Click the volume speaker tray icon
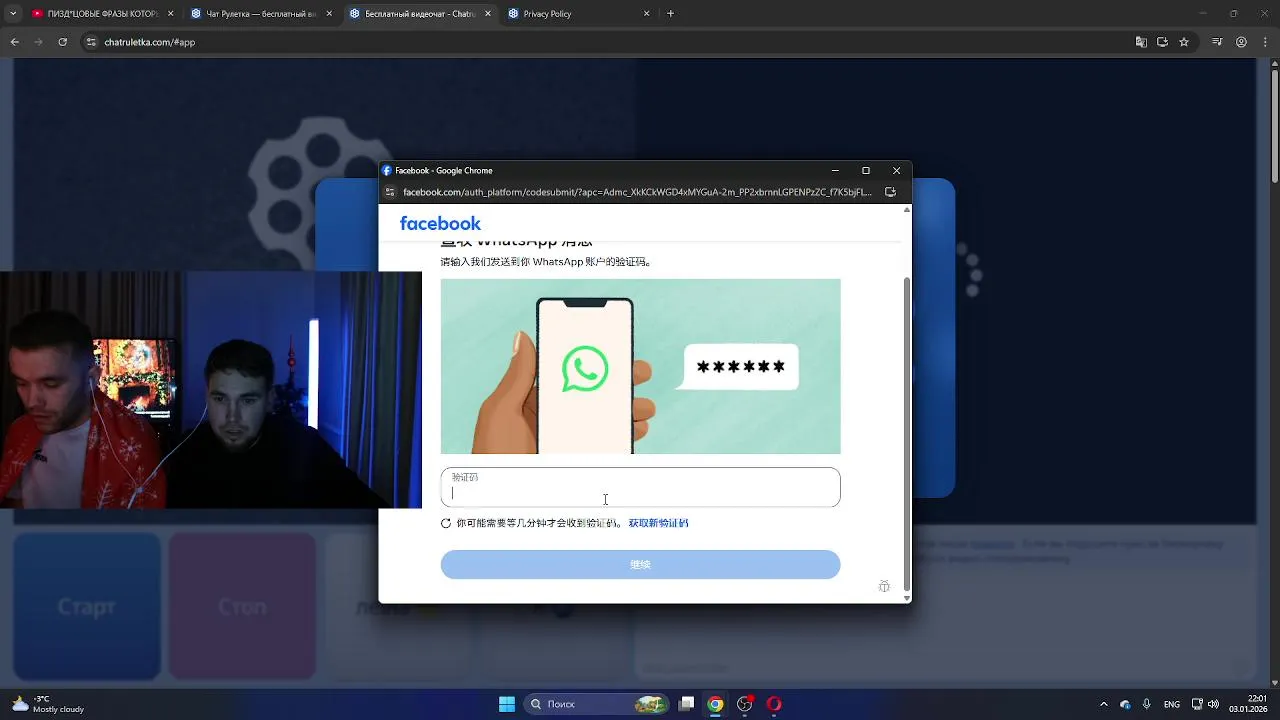 (1214, 704)
